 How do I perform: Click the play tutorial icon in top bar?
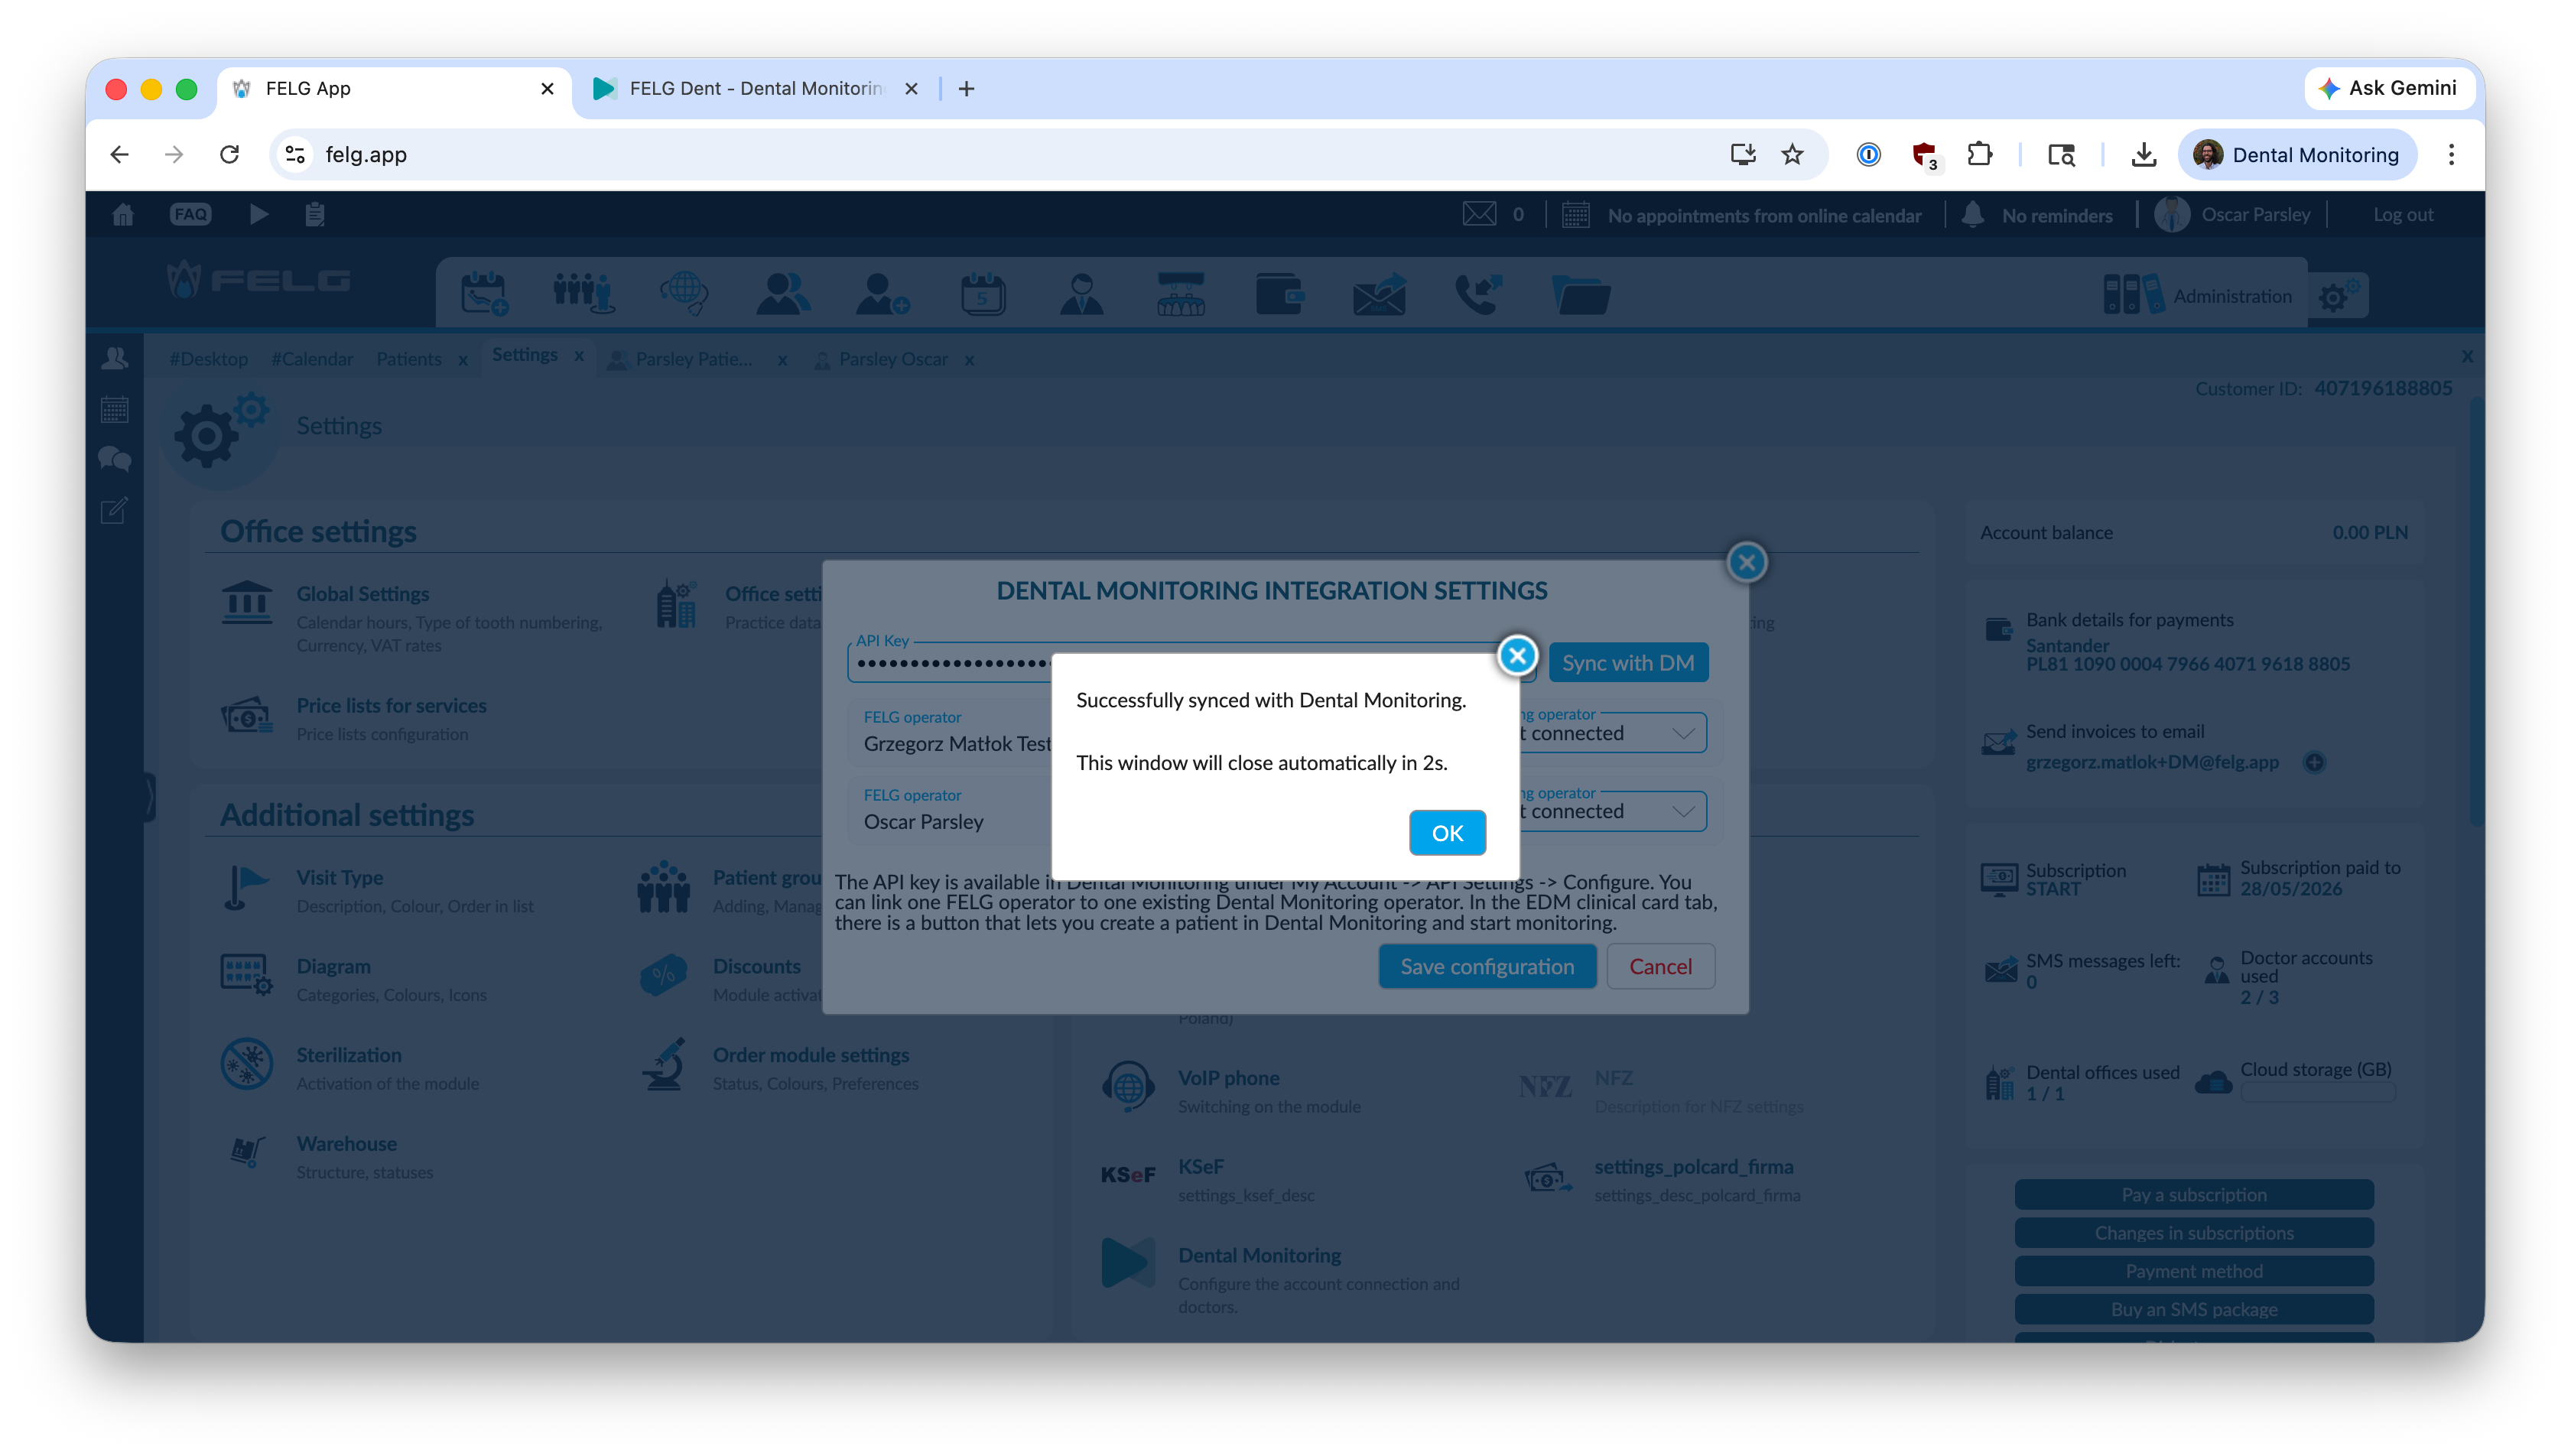coord(258,214)
